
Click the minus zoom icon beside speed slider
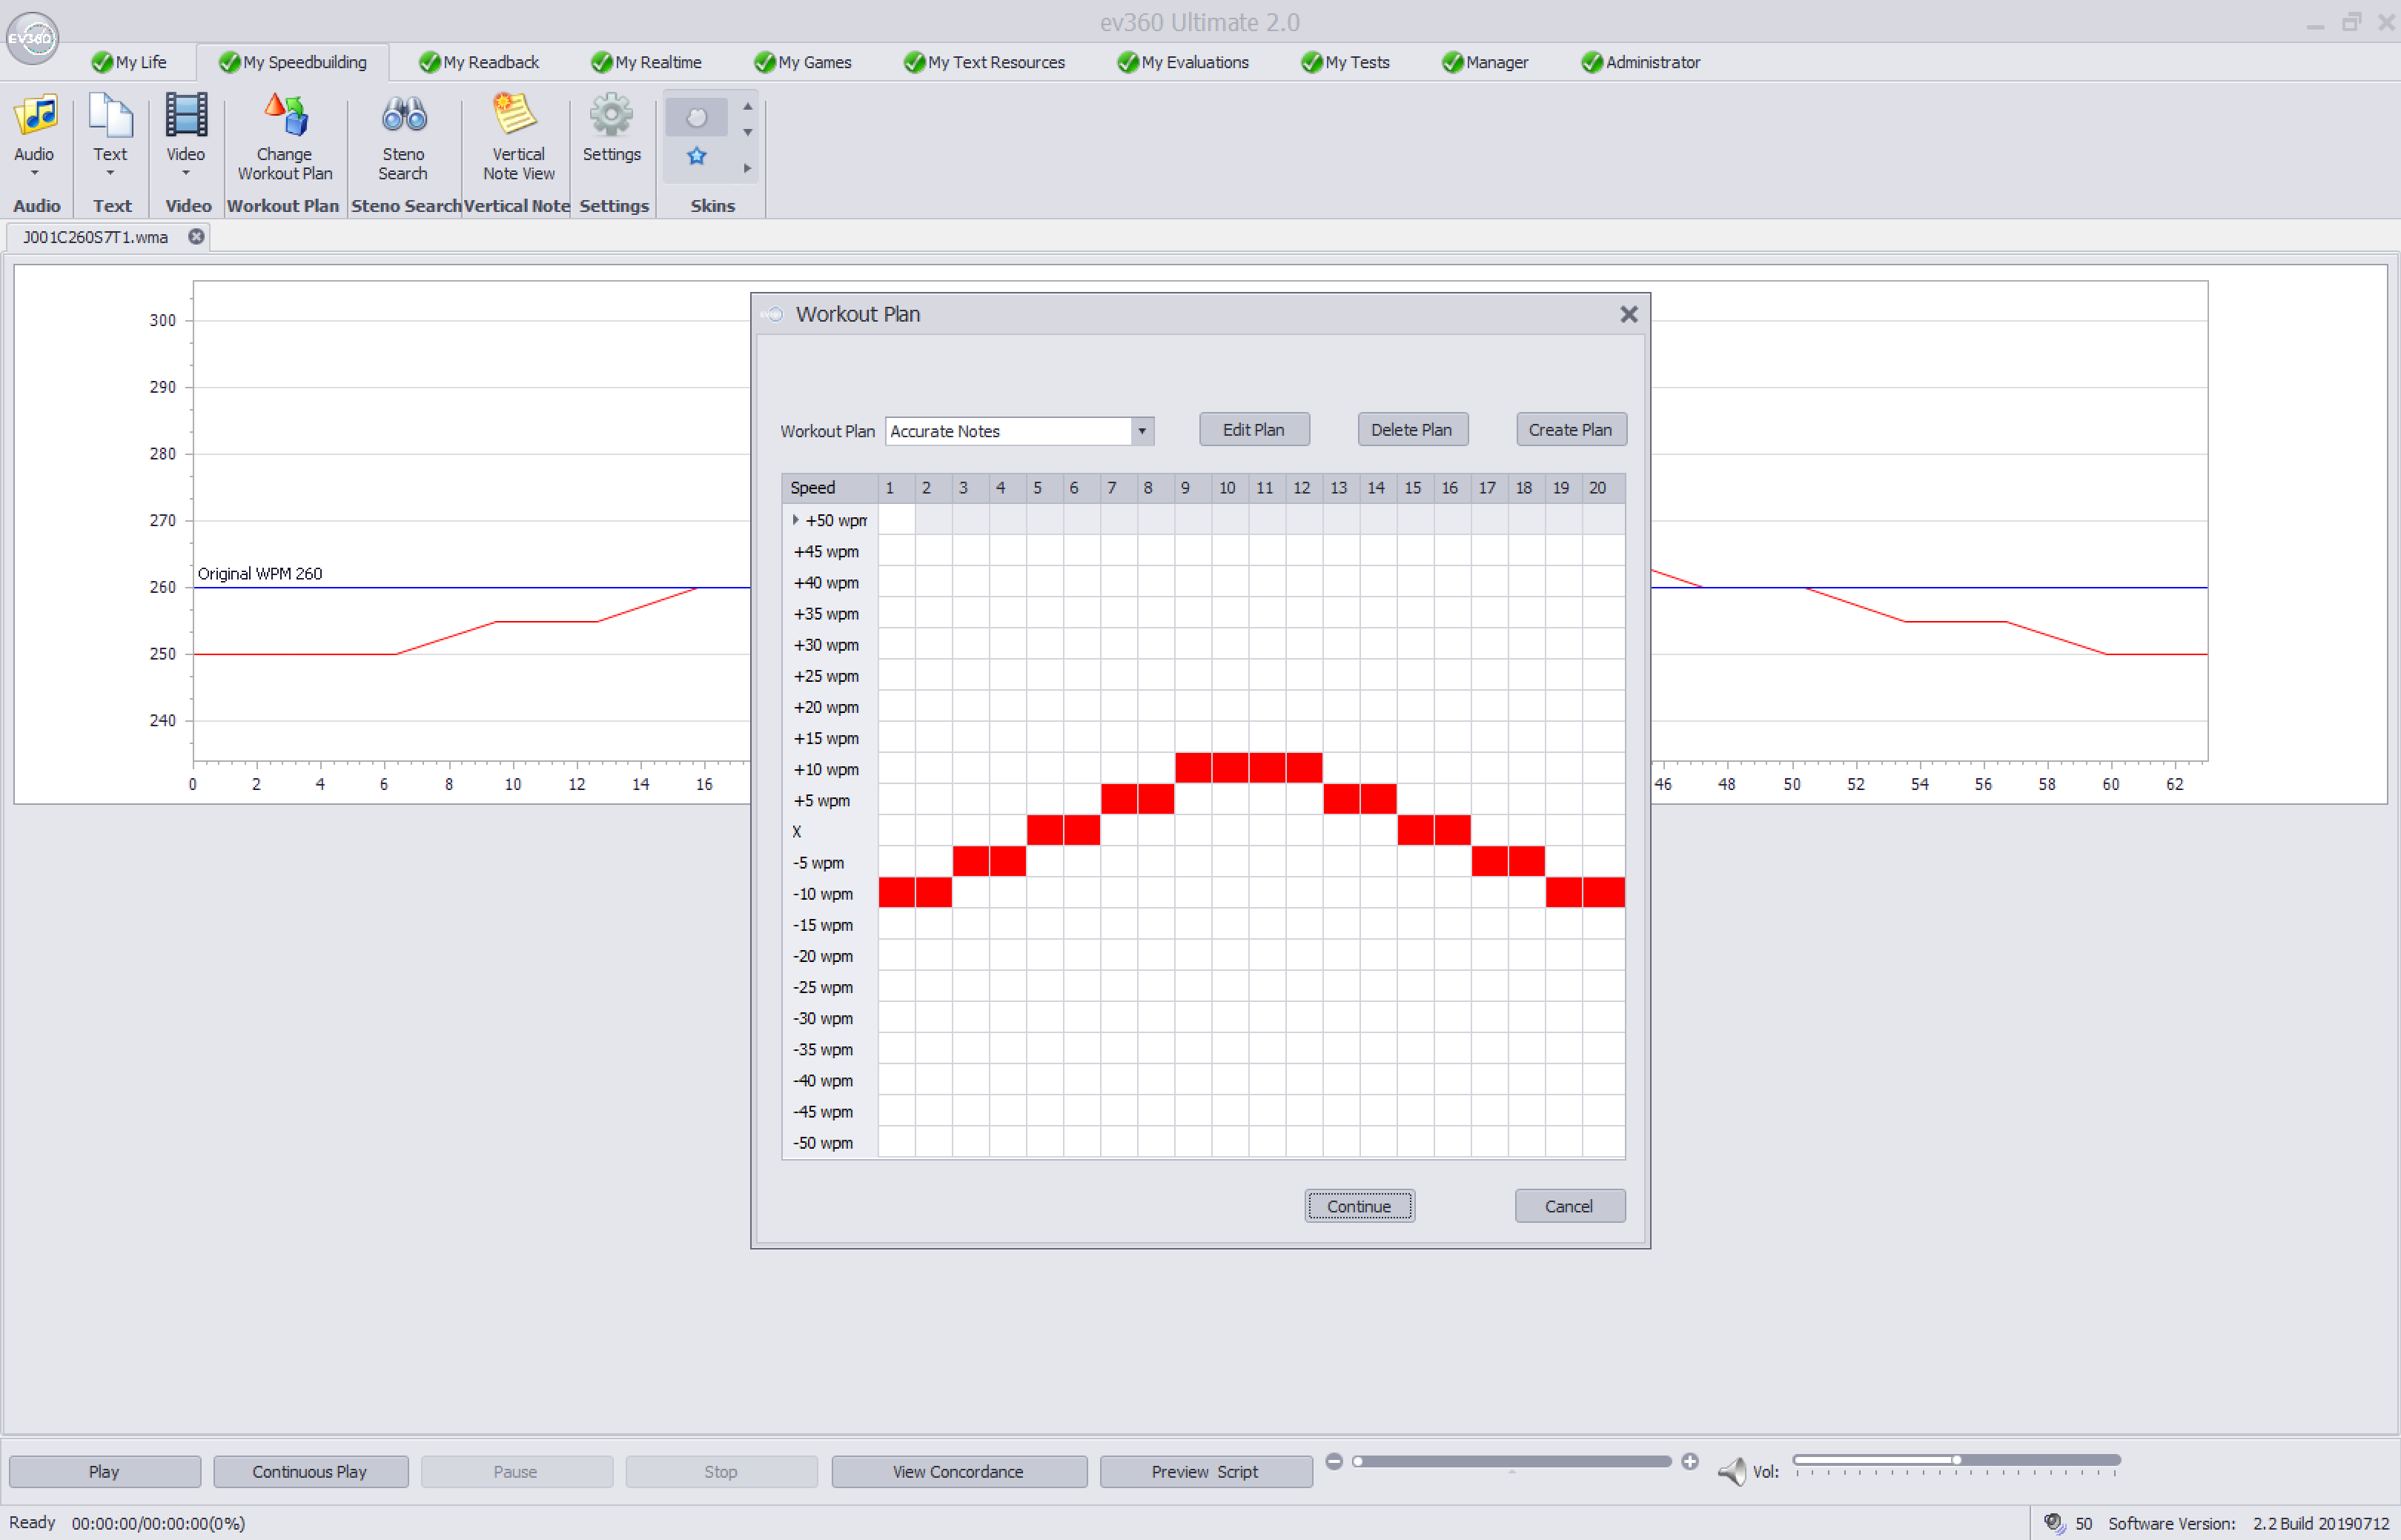pos(1334,1461)
